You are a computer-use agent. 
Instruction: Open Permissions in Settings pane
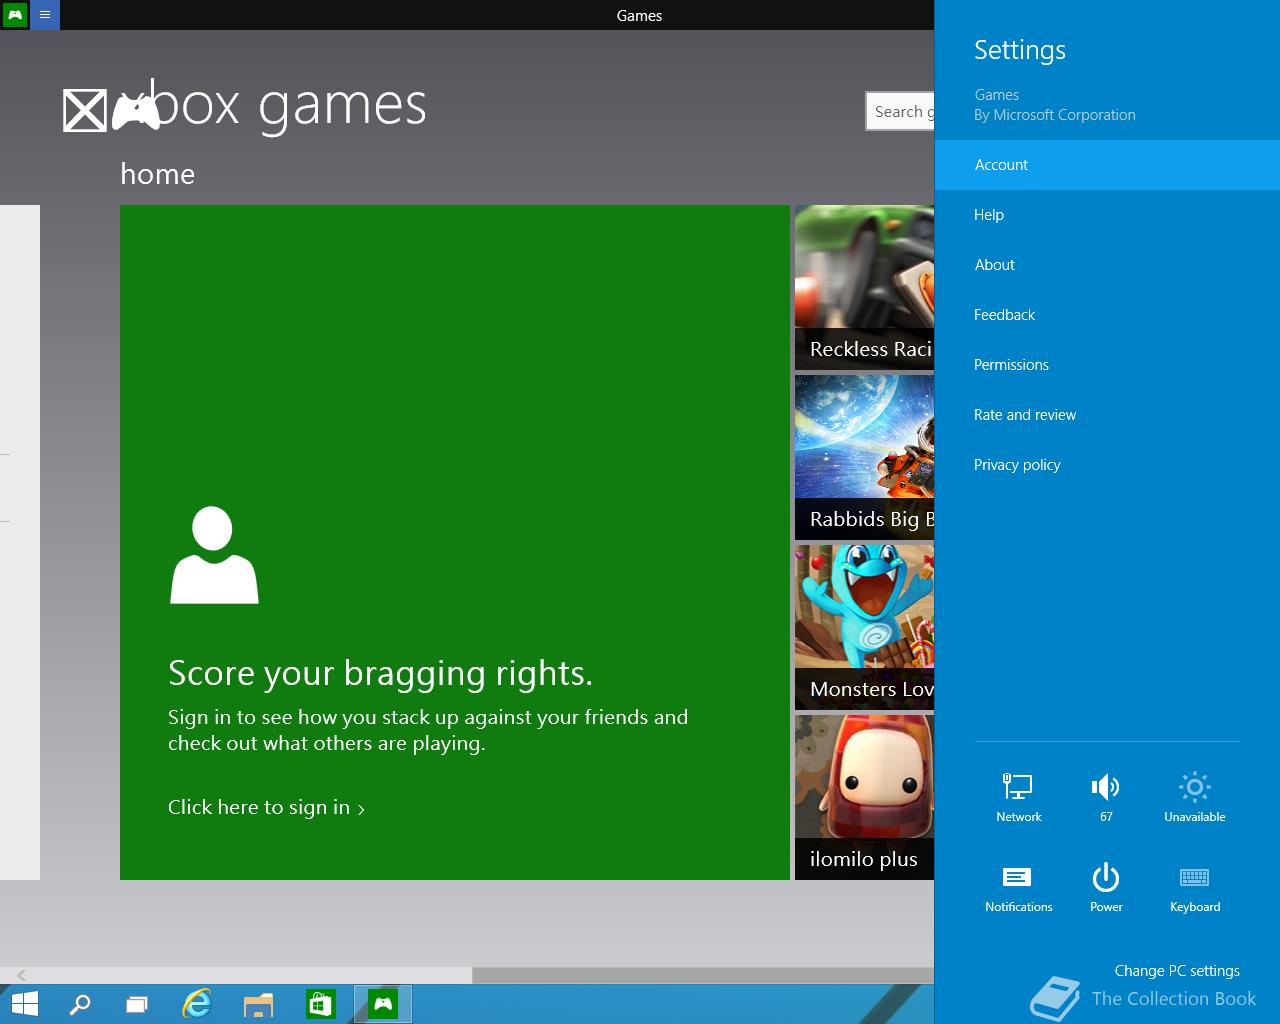(1107, 365)
